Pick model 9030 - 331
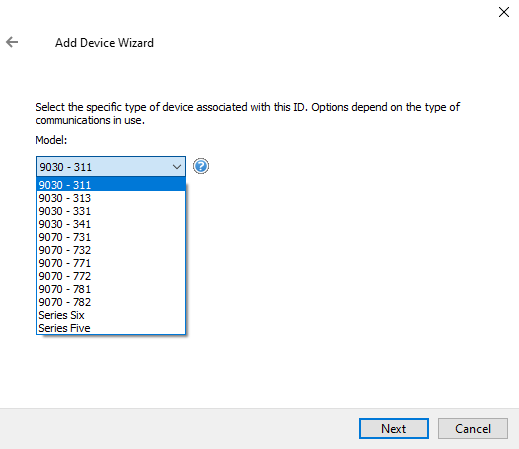519x449 pixels. pos(111,211)
